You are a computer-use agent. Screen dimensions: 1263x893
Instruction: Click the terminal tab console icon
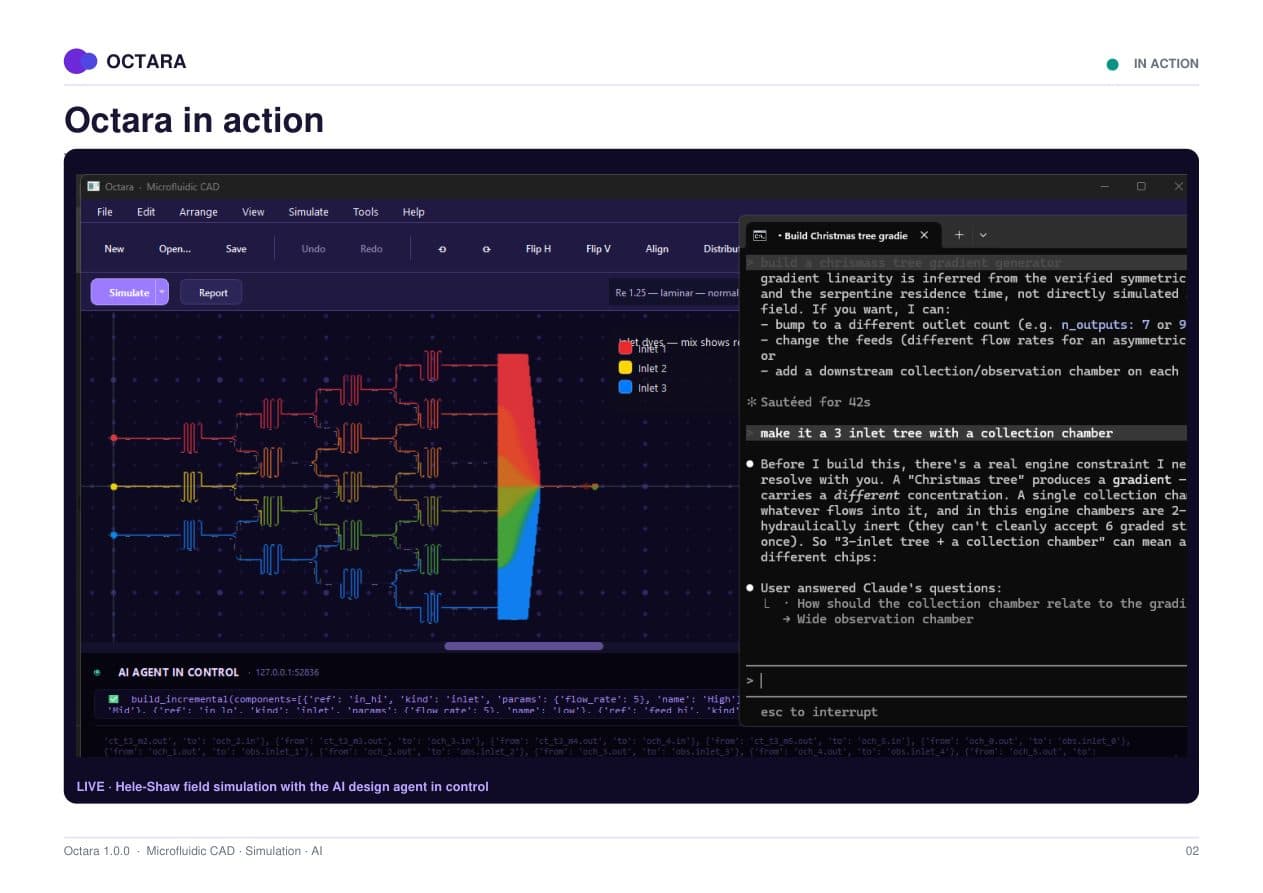760,236
